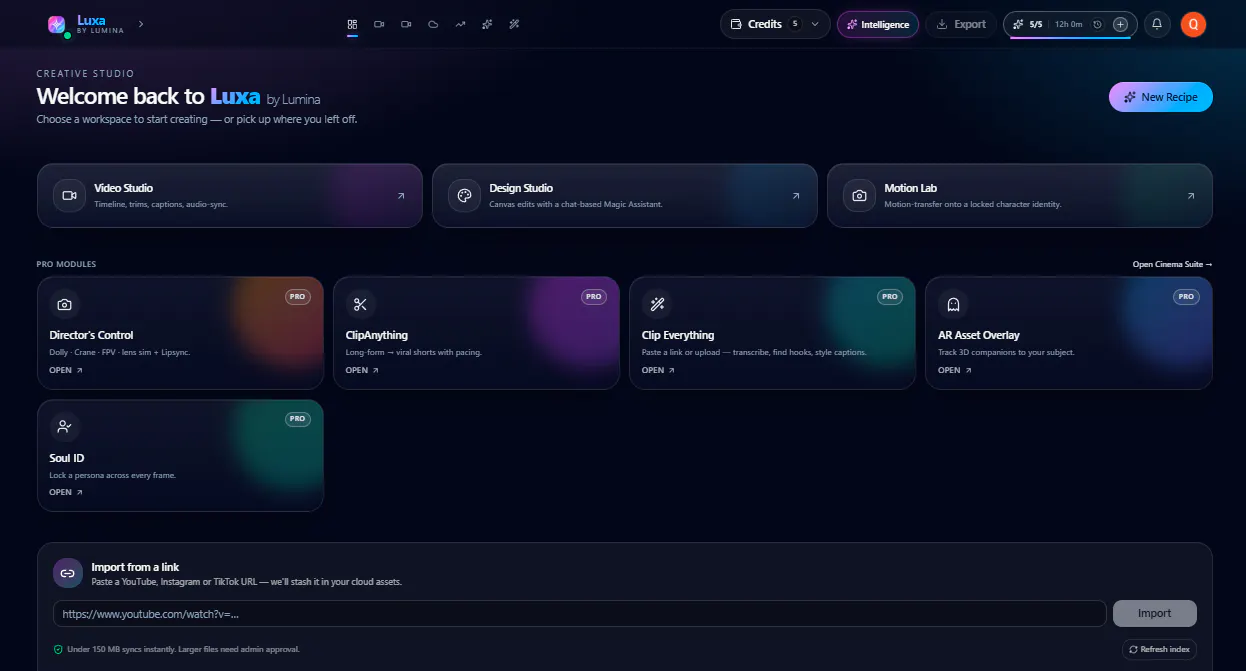The image size is (1246, 671).
Task: Click the PRO badge on Clip Everything
Action: pos(890,297)
